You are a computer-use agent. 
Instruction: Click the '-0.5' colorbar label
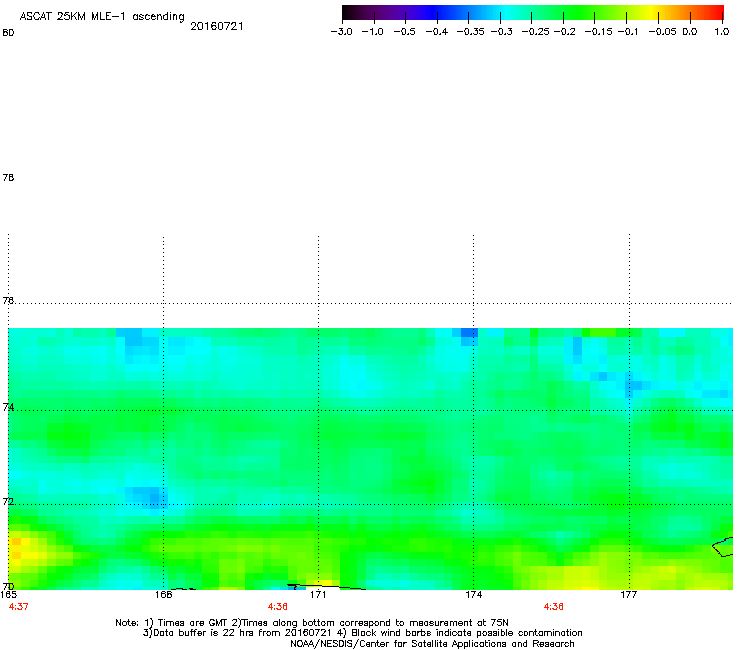click(x=404, y=32)
